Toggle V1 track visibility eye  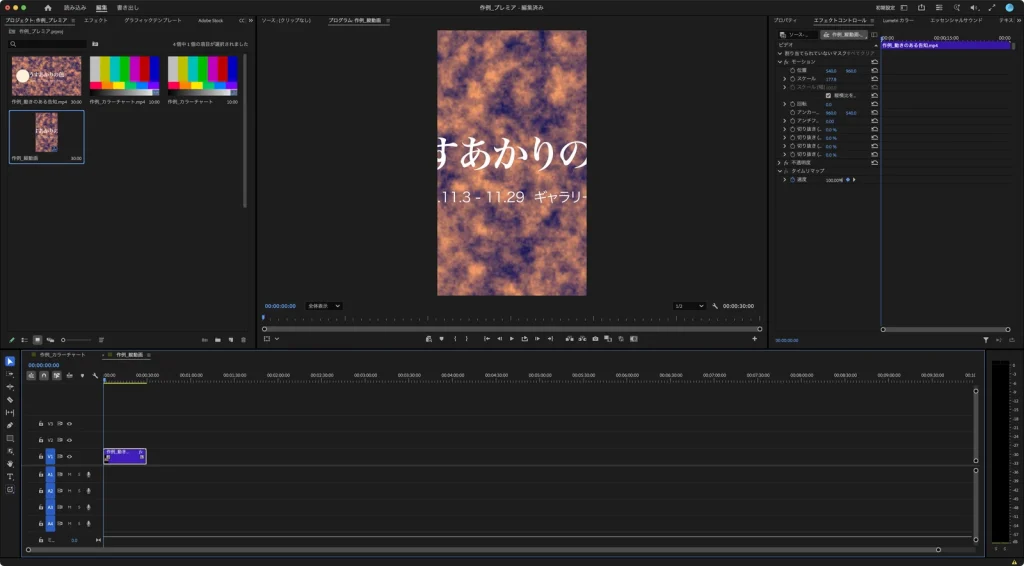69,456
